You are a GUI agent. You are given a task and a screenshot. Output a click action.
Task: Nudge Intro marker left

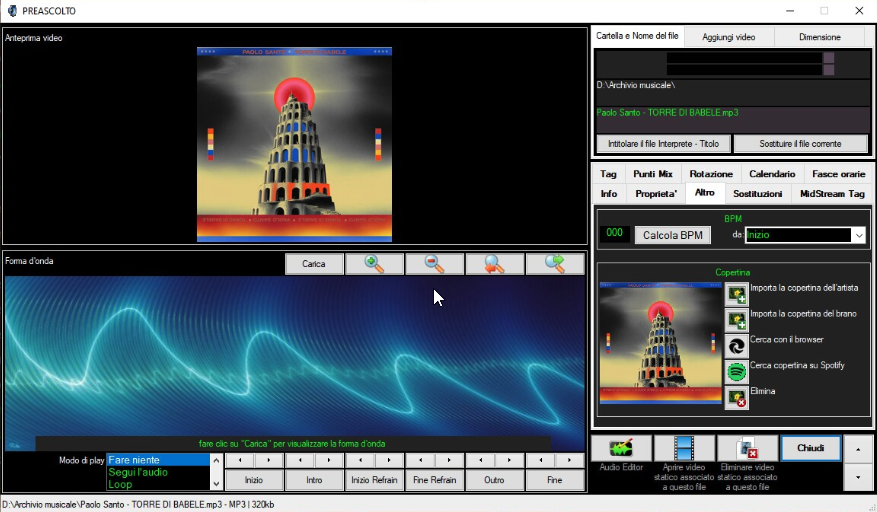[x=300, y=460]
